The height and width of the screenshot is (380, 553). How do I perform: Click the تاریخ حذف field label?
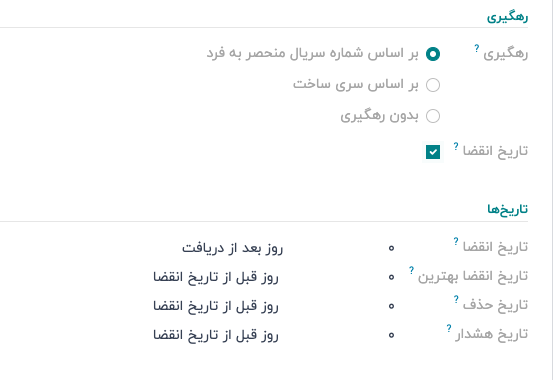[496, 305]
